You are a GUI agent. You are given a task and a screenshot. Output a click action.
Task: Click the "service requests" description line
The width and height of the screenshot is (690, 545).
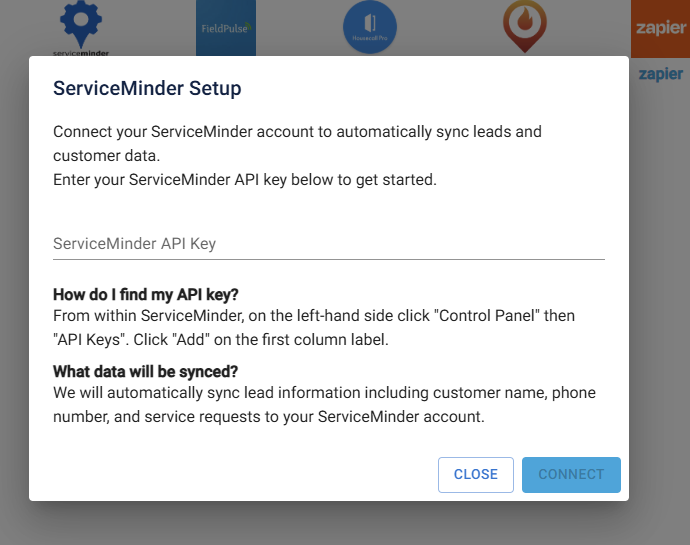tap(268, 417)
